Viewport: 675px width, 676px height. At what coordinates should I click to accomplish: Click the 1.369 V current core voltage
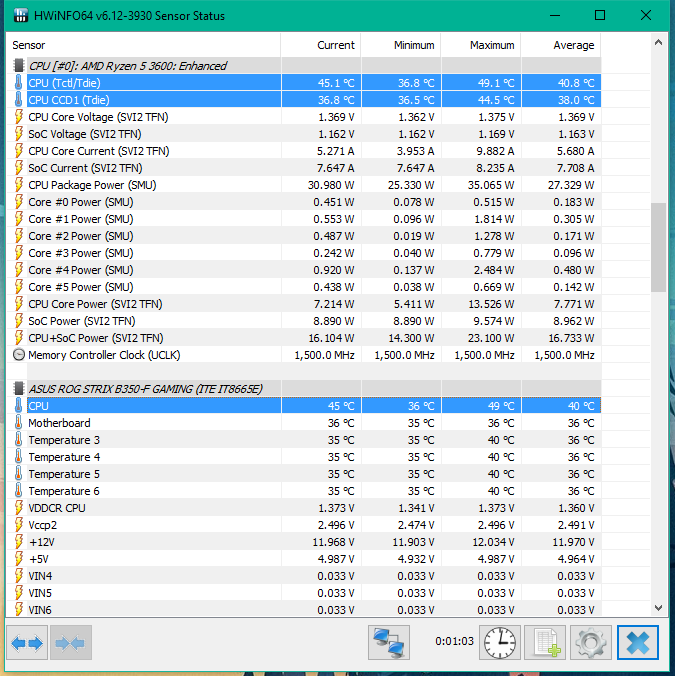coord(336,117)
